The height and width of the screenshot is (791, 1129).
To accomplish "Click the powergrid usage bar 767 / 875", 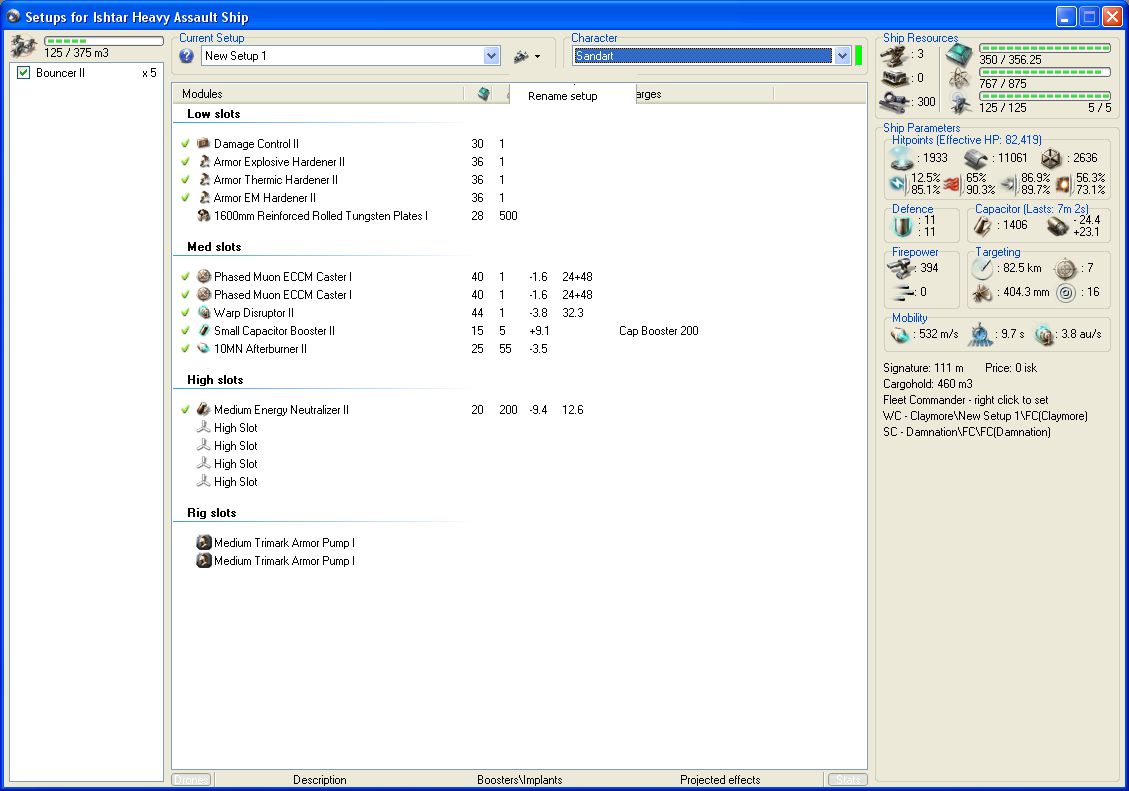I will tap(1044, 72).
